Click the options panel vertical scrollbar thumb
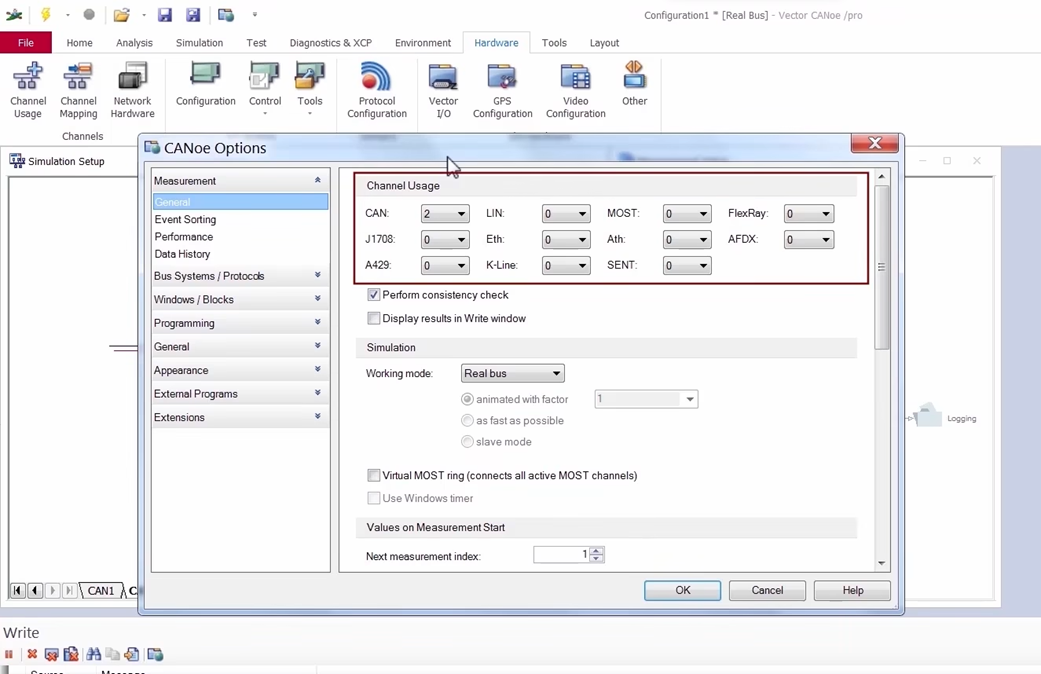 (882, 267)
